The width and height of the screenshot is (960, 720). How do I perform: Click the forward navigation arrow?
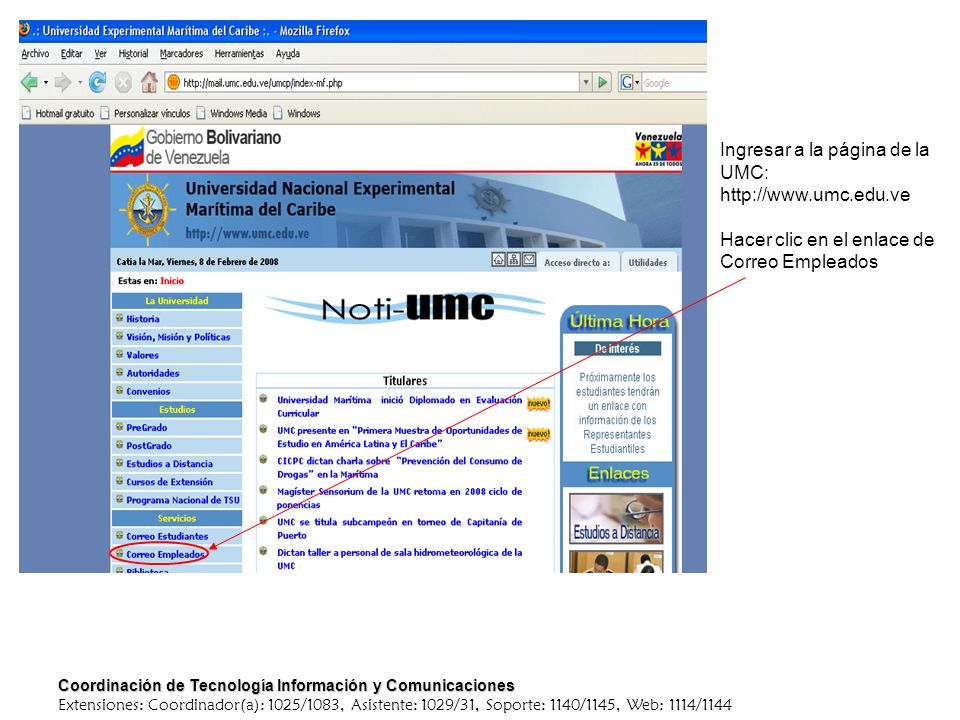62,81
